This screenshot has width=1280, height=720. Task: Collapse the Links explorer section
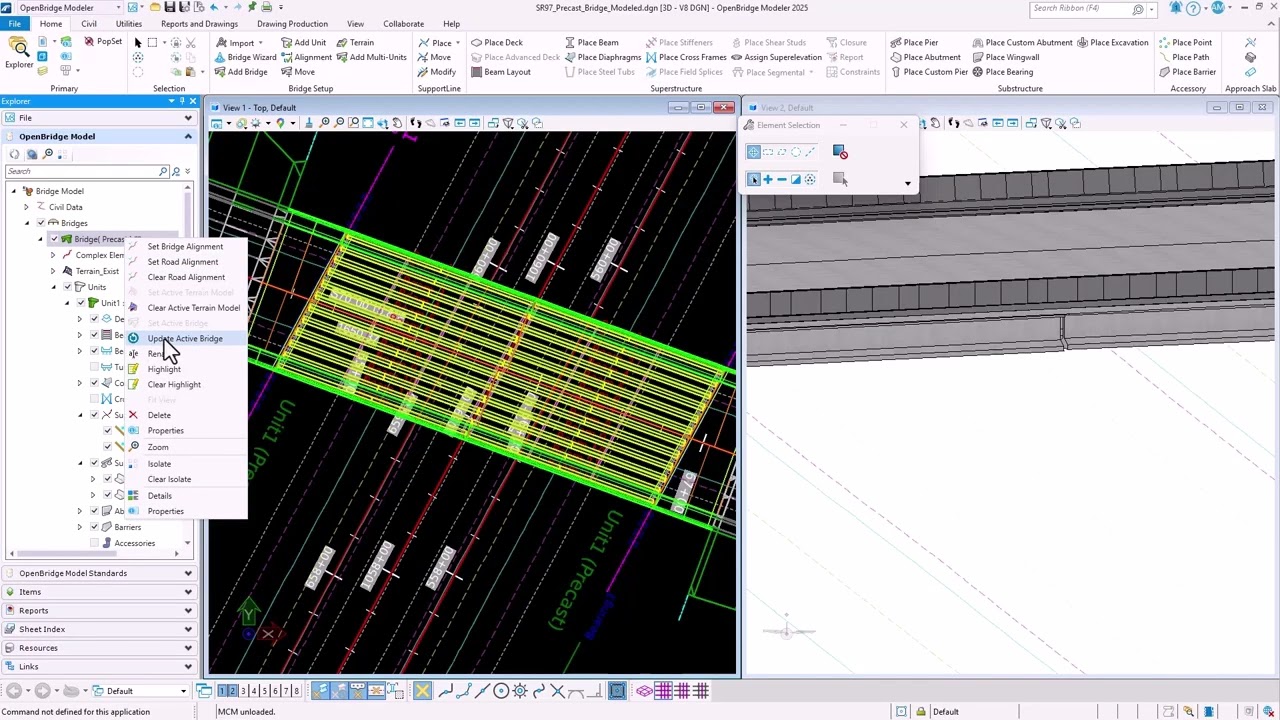click(x=100, y=666)
